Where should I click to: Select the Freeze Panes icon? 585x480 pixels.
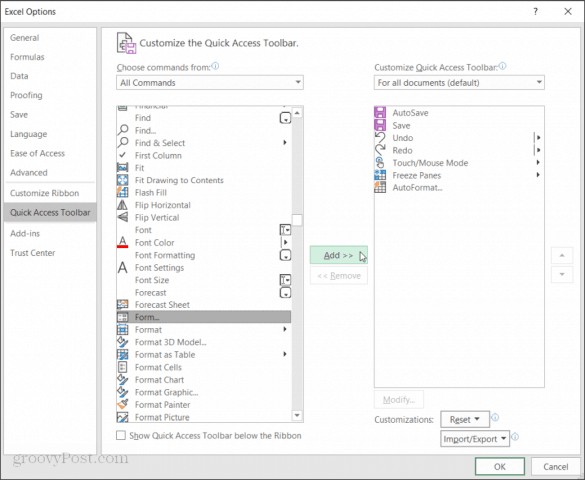coord(380,175)
